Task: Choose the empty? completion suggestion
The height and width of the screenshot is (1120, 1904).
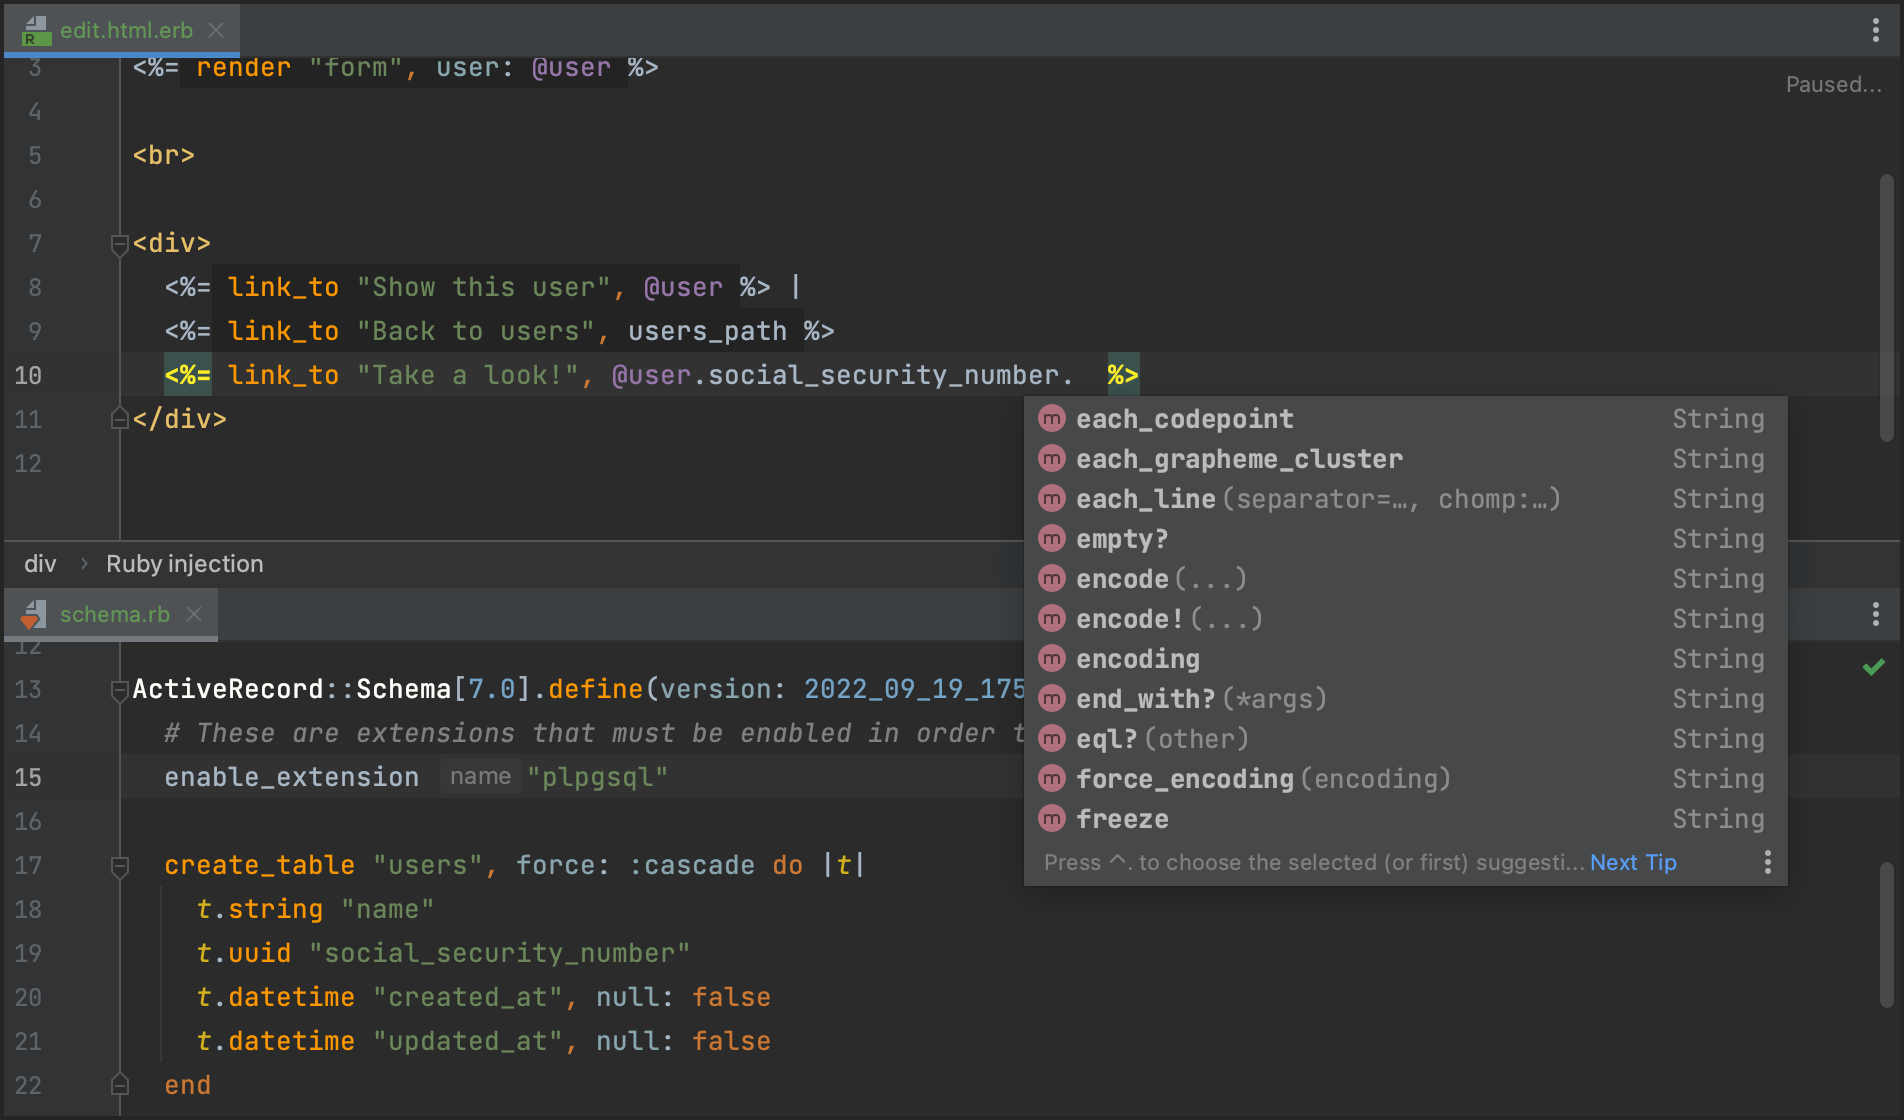Action: point(1121,539)
